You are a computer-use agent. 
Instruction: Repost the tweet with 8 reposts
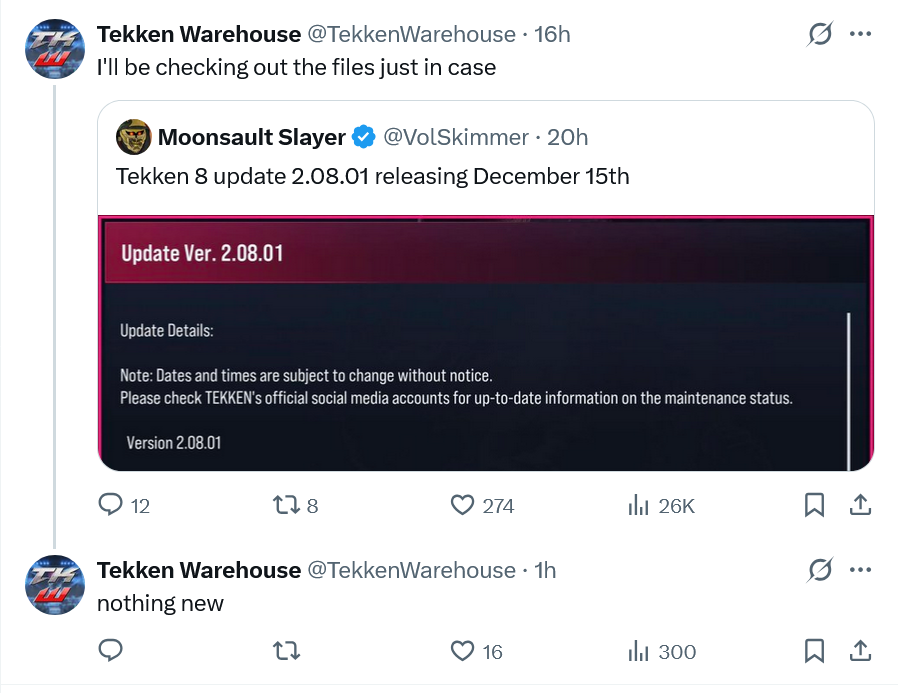(x=286, y=505)
